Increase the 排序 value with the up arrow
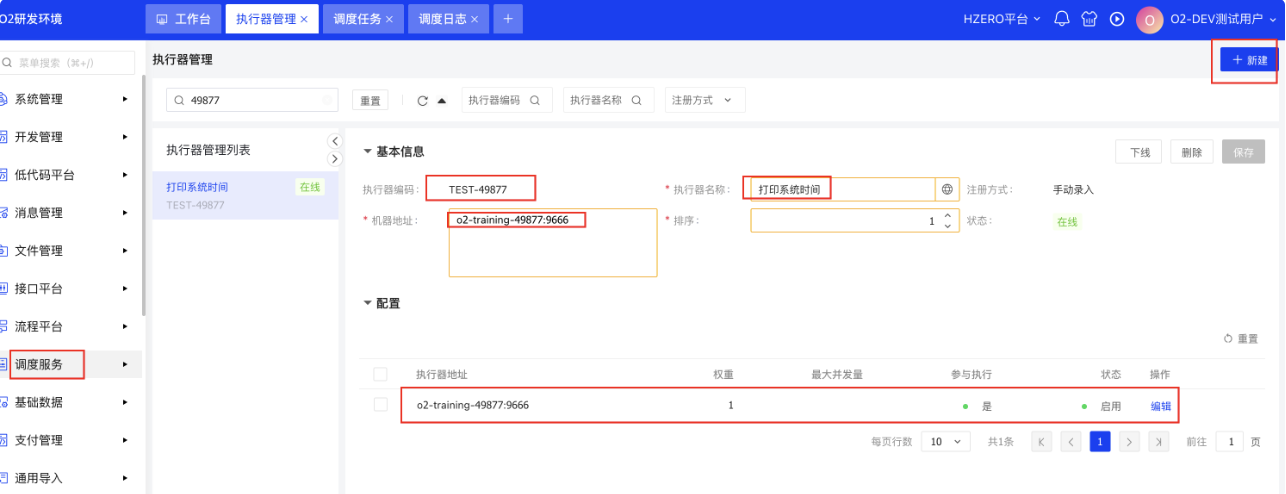Image resolution: width=1286 pixels, height=494 pixels. 947,215
